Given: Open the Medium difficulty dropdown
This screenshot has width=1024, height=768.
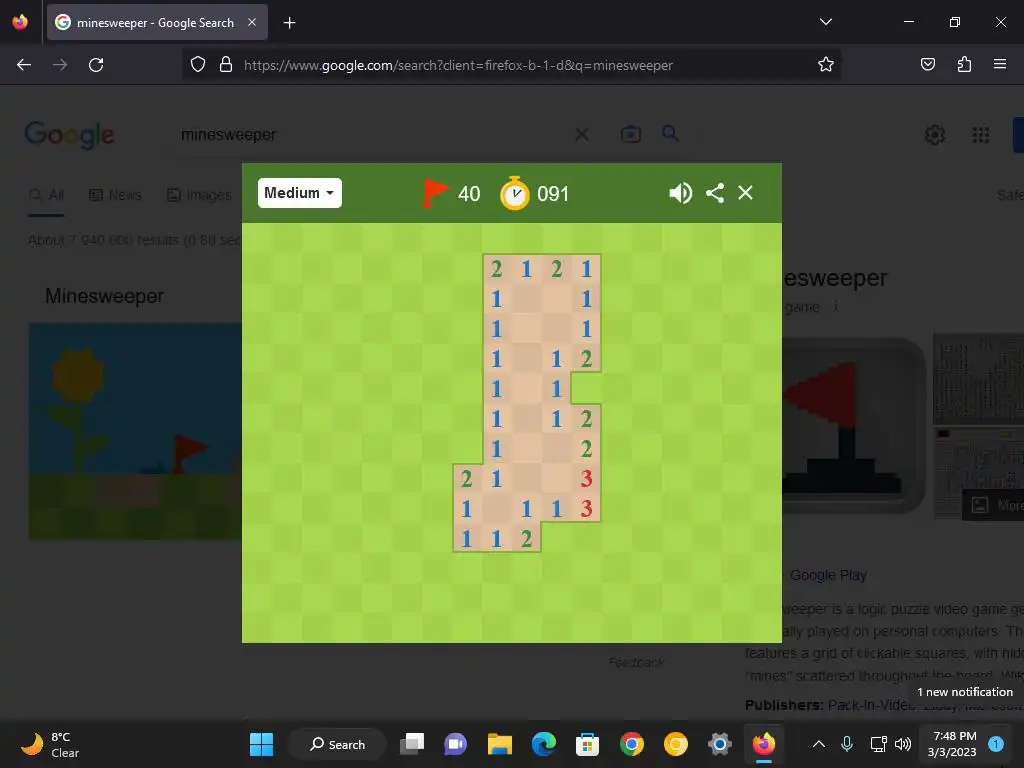Looking at the screenshot, I should [x=299, y=193].
